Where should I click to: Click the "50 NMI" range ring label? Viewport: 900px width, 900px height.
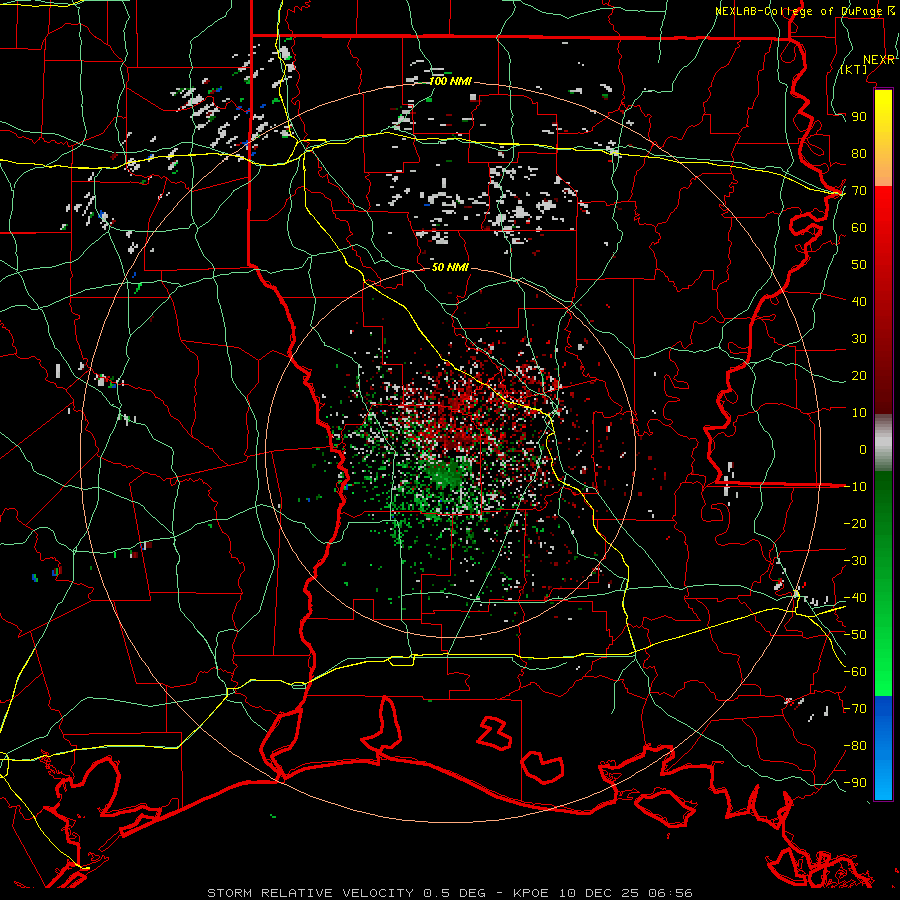pyautogui.click(x=451, y=267)
